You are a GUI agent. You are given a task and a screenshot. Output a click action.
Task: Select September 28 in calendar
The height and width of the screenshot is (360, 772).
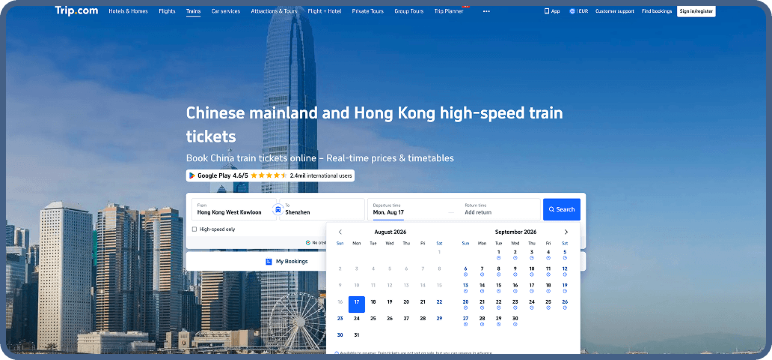coord(482,320)
